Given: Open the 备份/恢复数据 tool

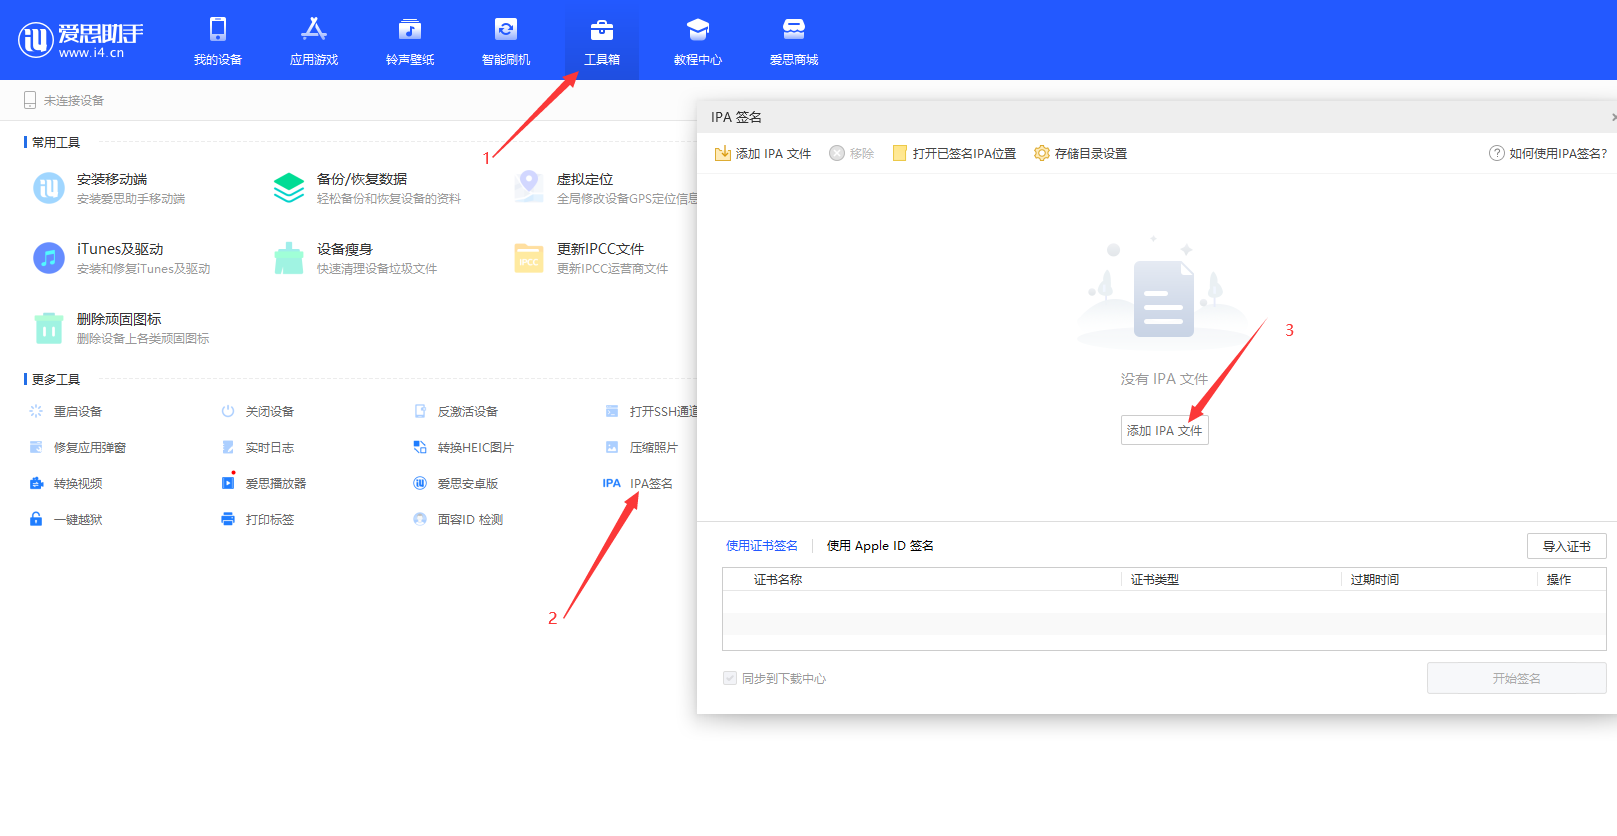Looking at the screenshot, I should click(x=367, y=188).
